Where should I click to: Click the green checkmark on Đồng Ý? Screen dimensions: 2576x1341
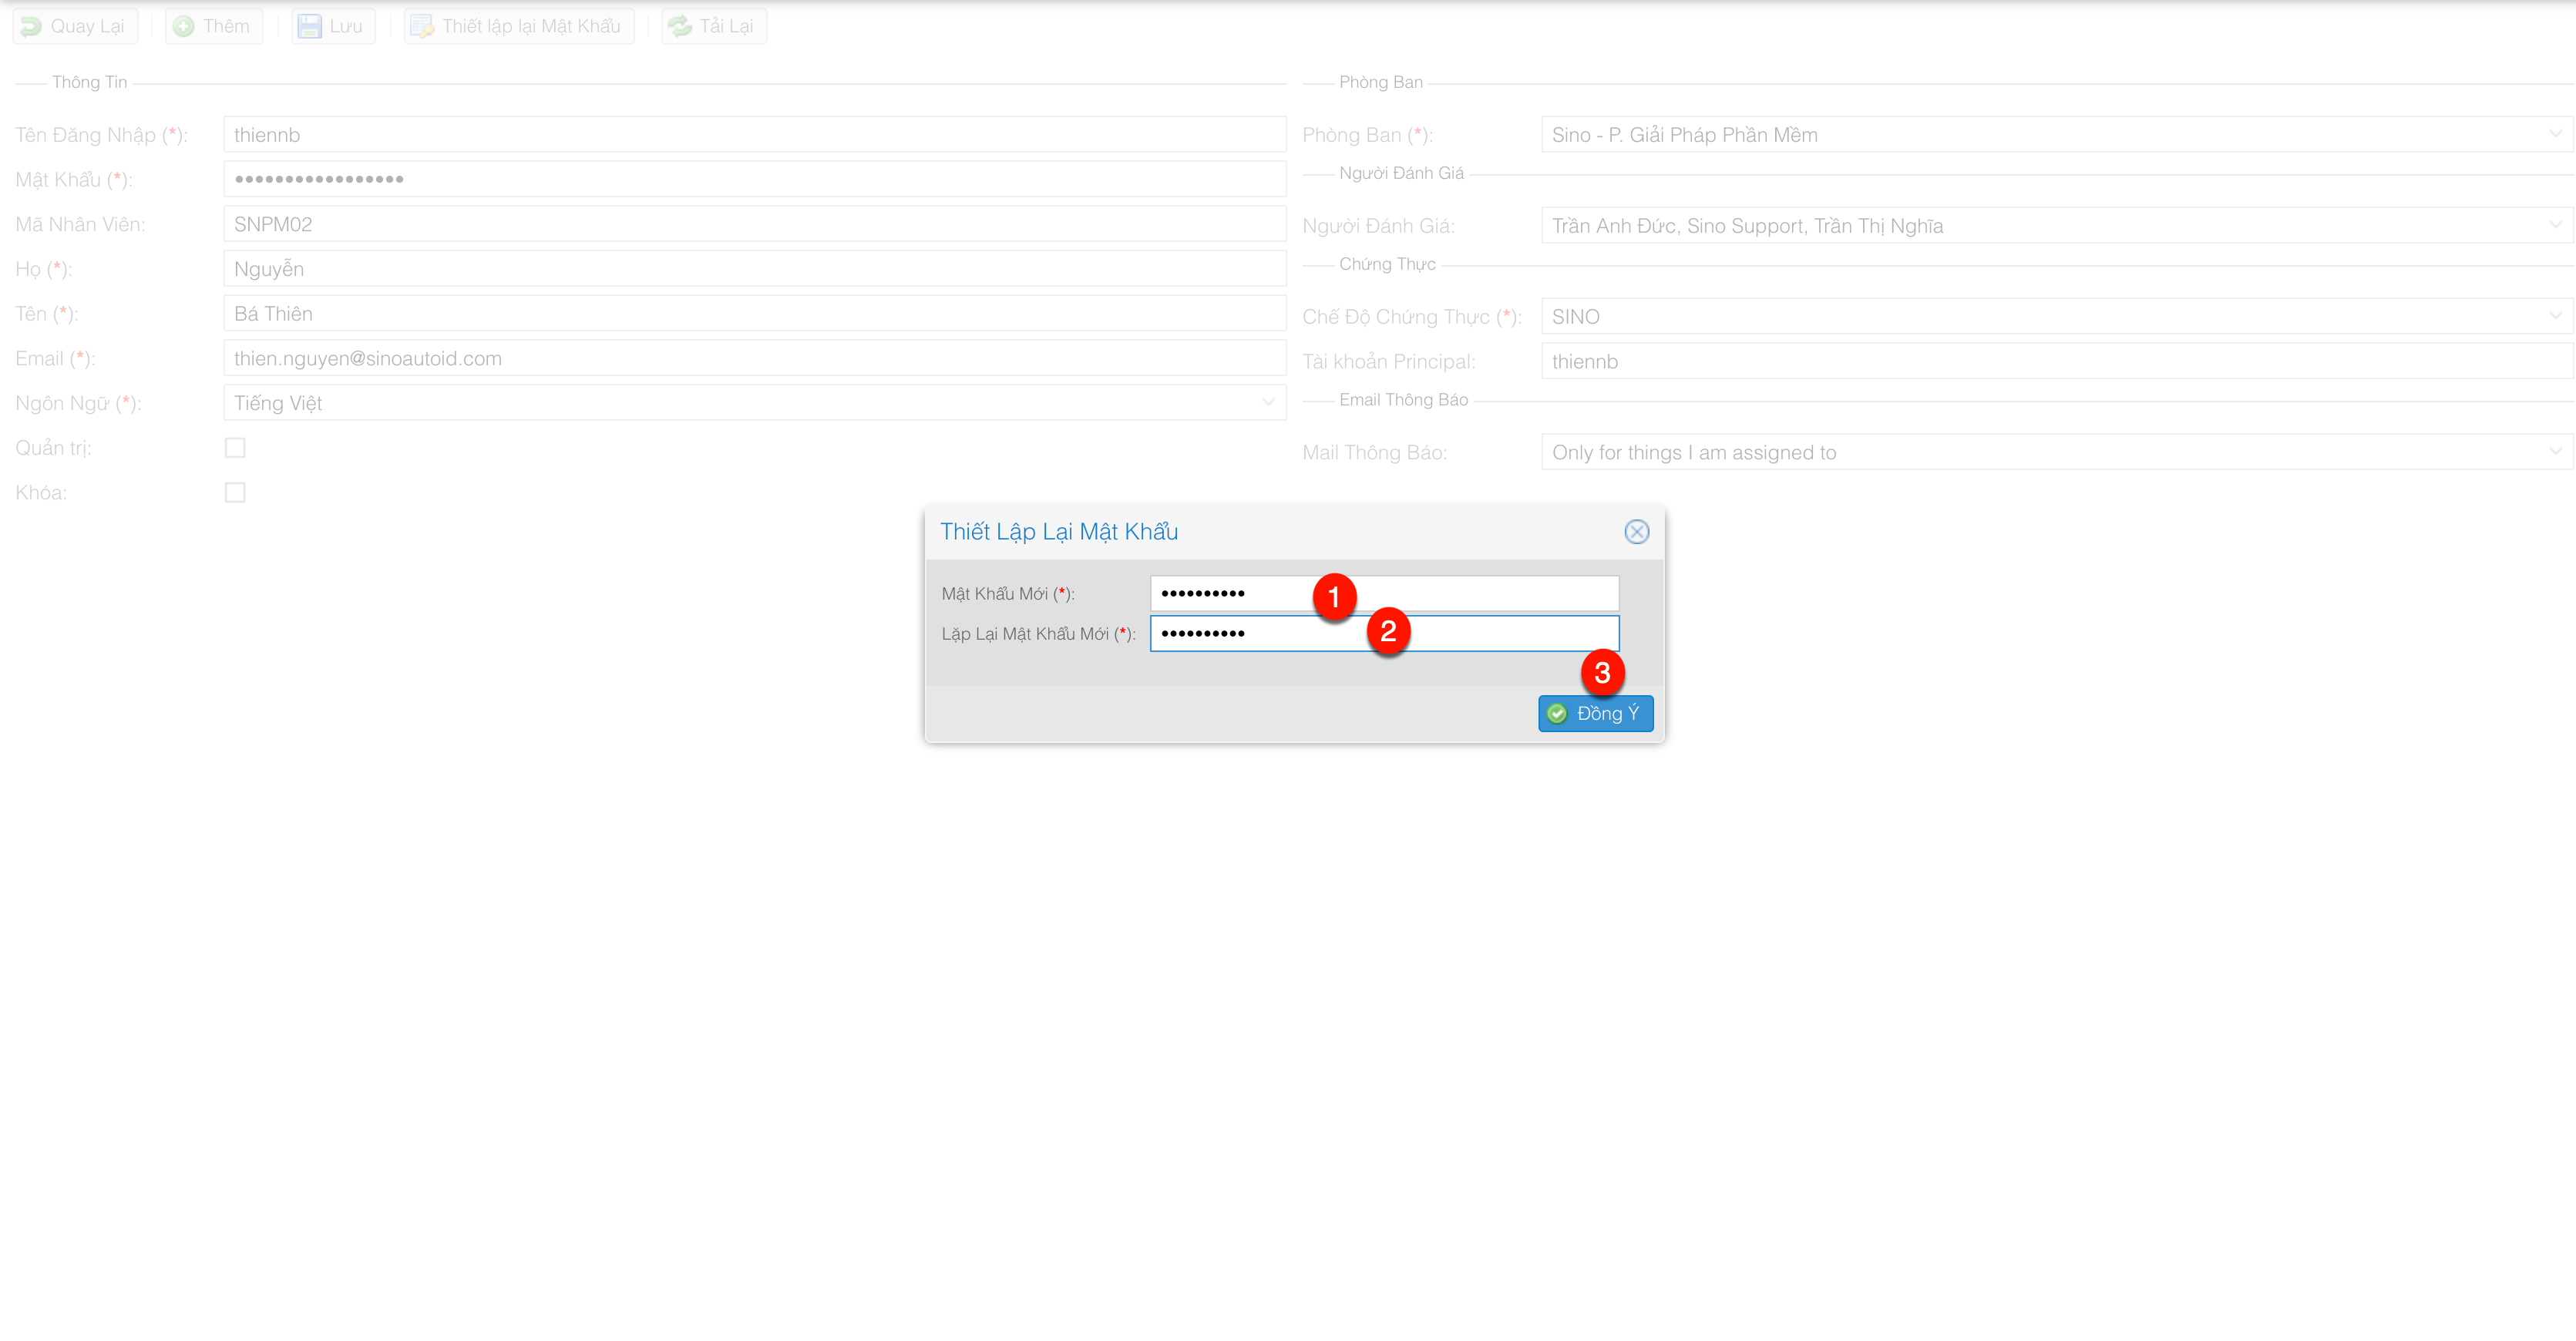1557,713
